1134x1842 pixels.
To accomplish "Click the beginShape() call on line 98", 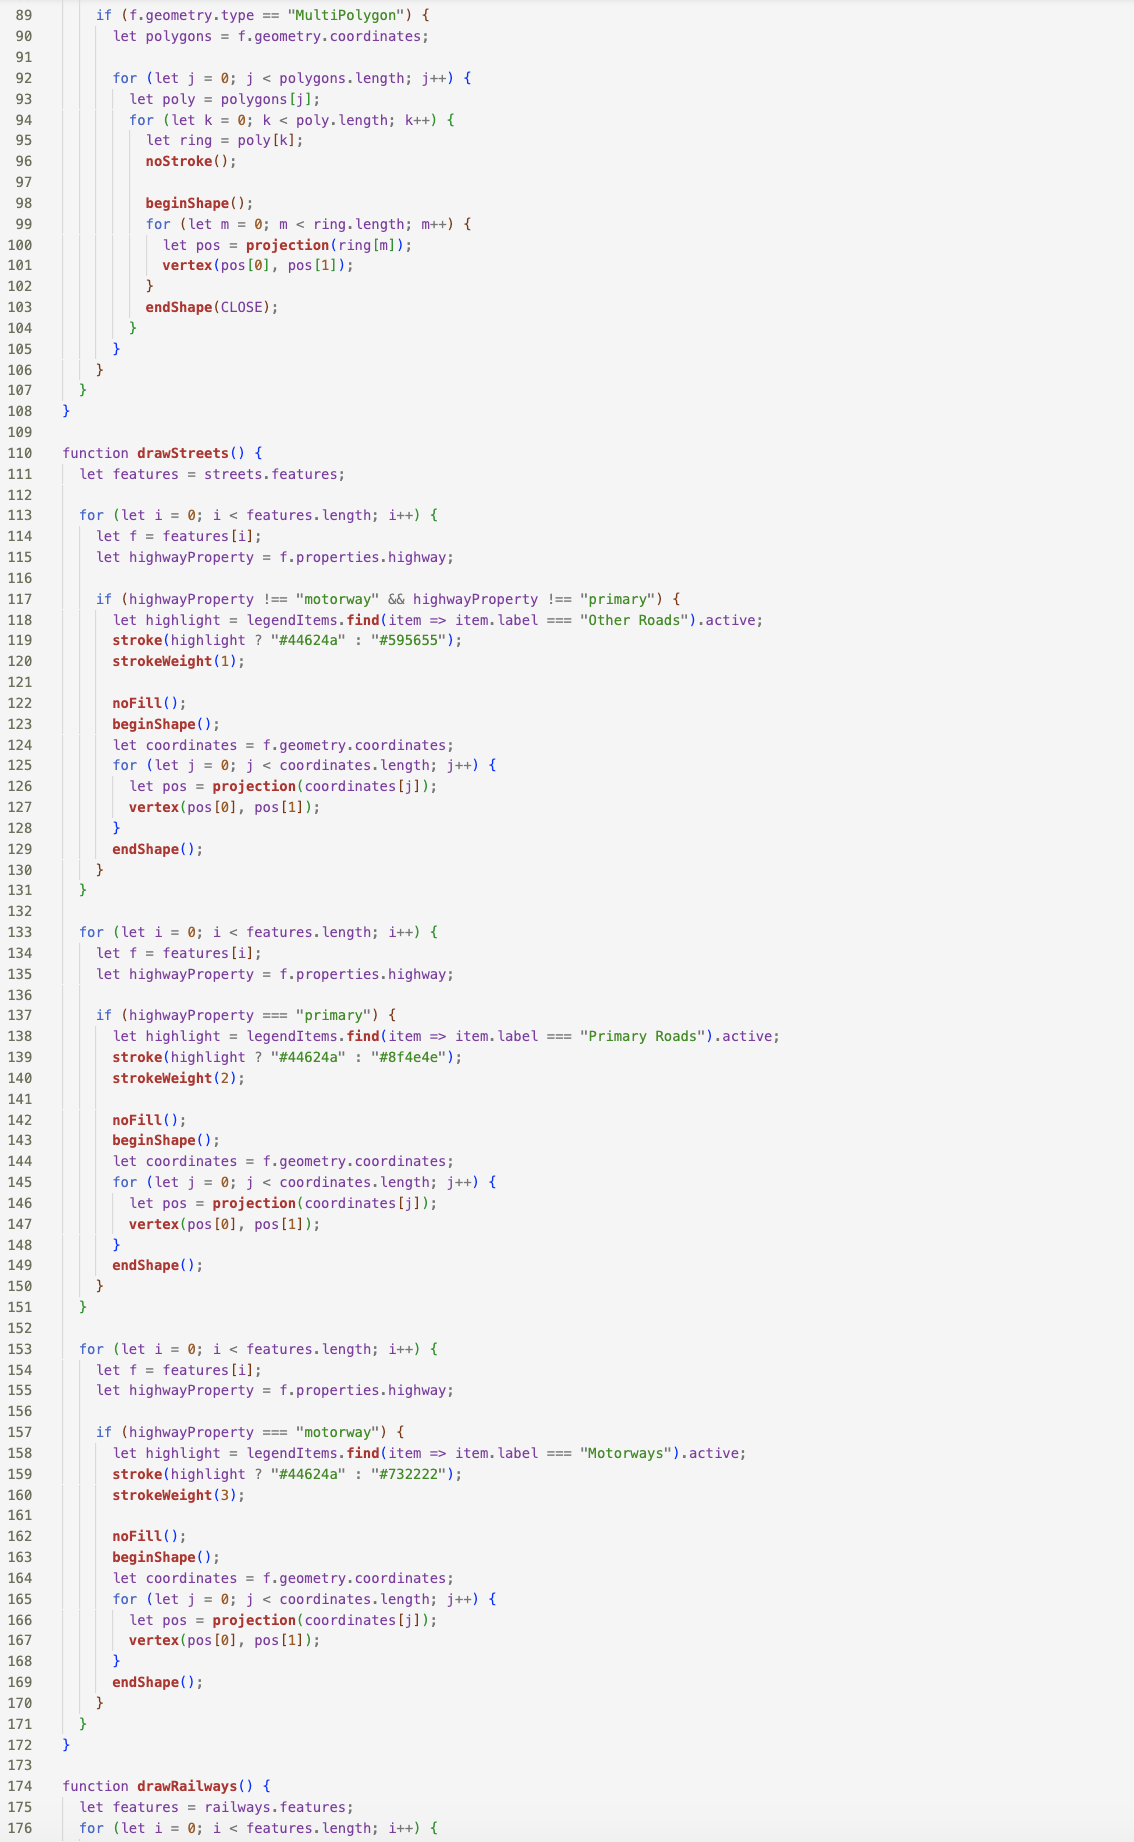I will click(x=199, y=203).
